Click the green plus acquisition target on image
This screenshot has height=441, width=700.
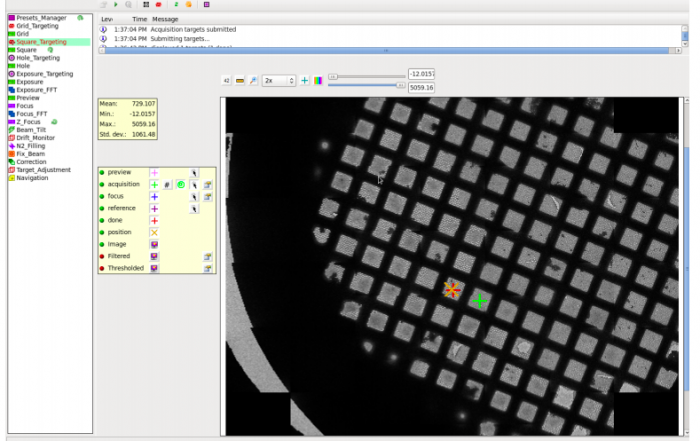click(479, 301)
